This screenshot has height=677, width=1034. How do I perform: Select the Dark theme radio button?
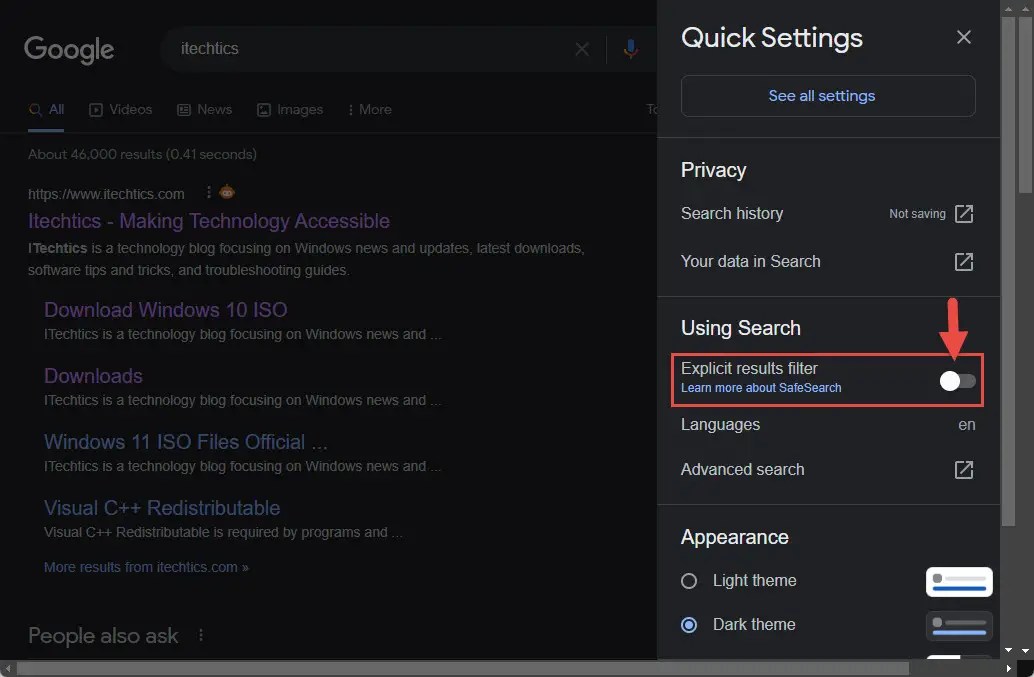688,624
